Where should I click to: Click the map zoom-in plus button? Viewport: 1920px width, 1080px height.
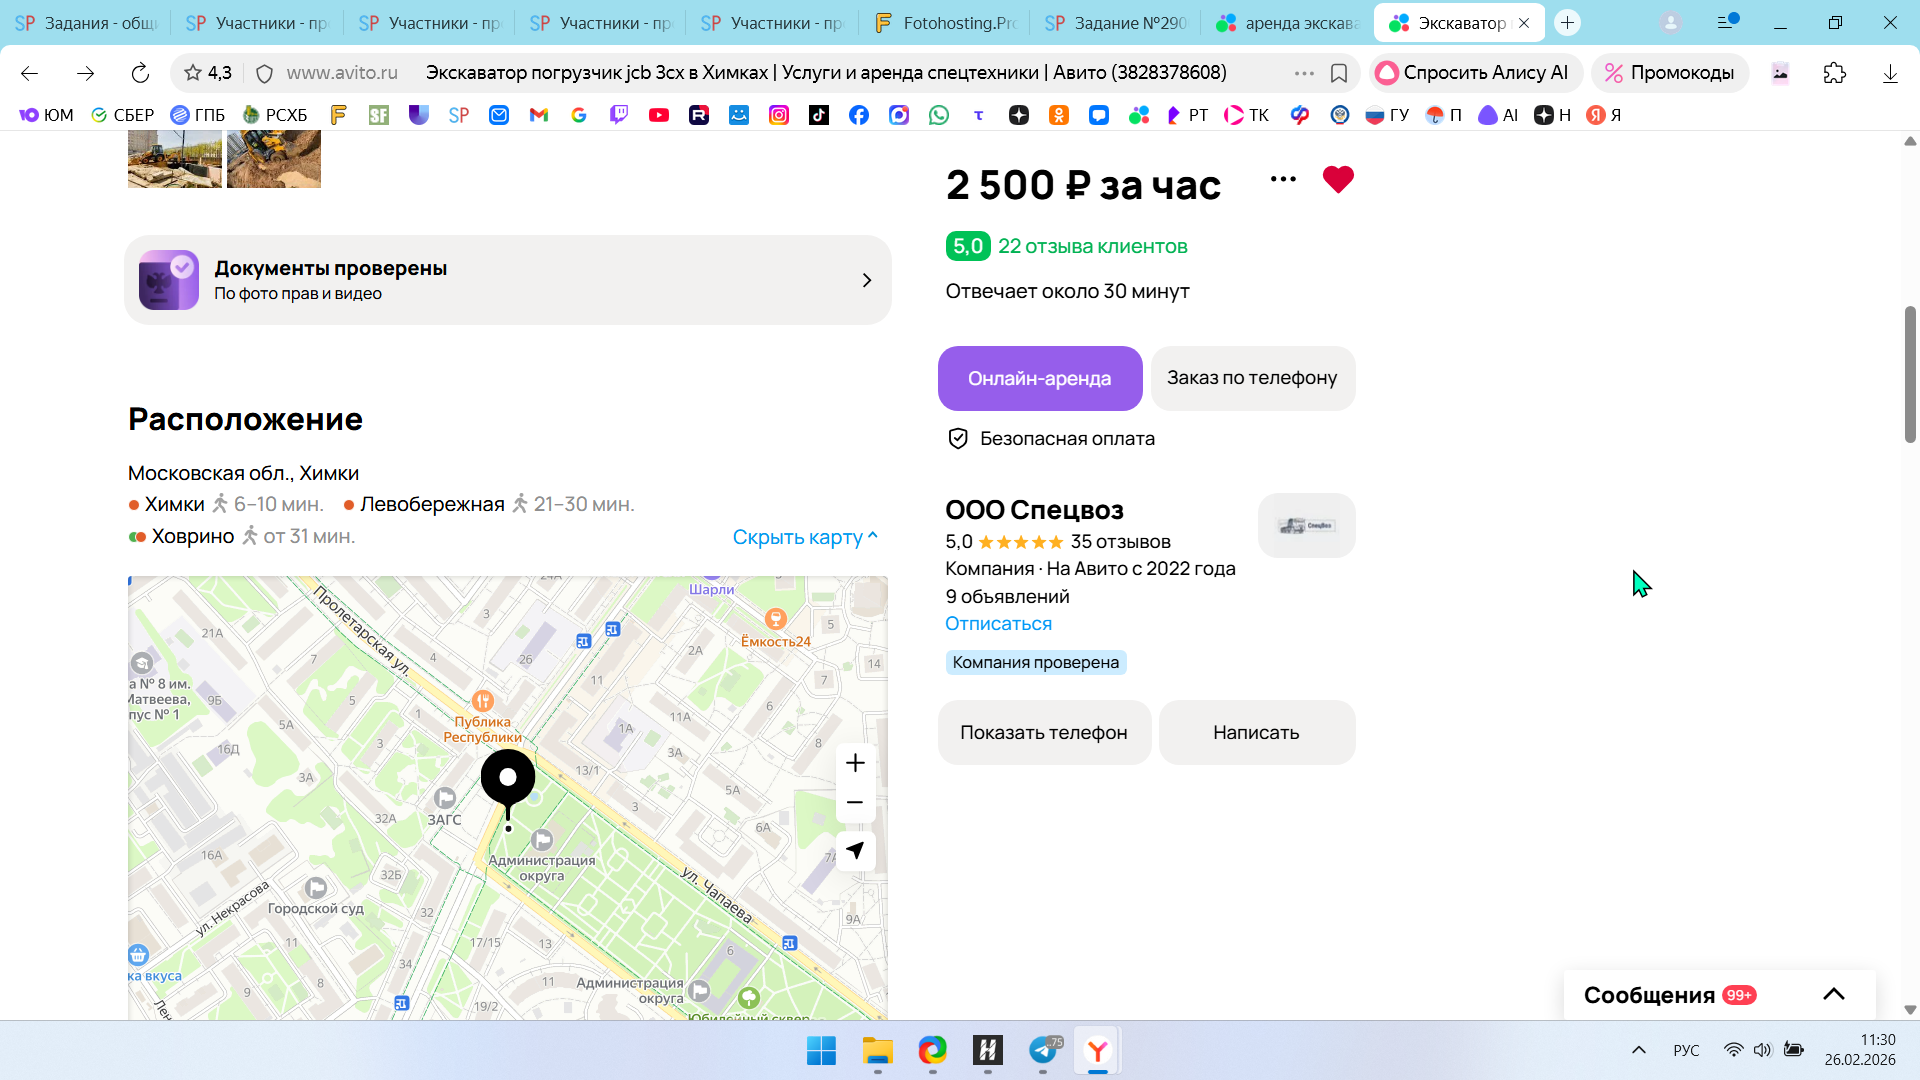[855, 764]
